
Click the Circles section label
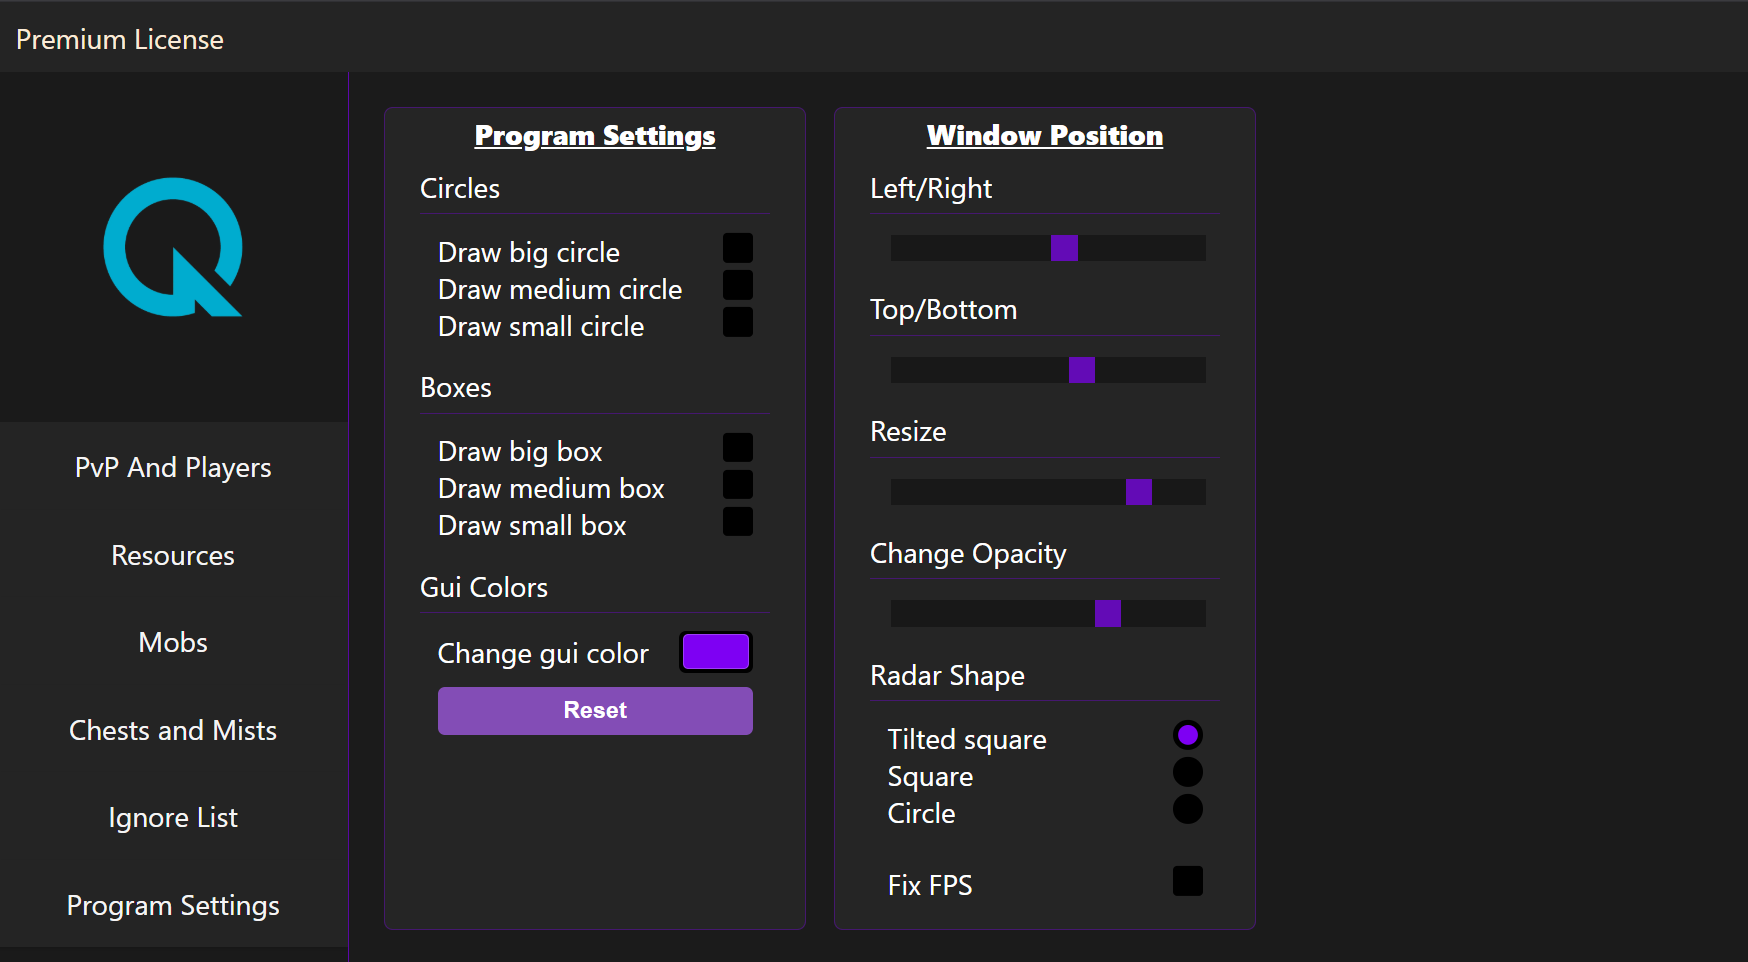pos(460,188)
